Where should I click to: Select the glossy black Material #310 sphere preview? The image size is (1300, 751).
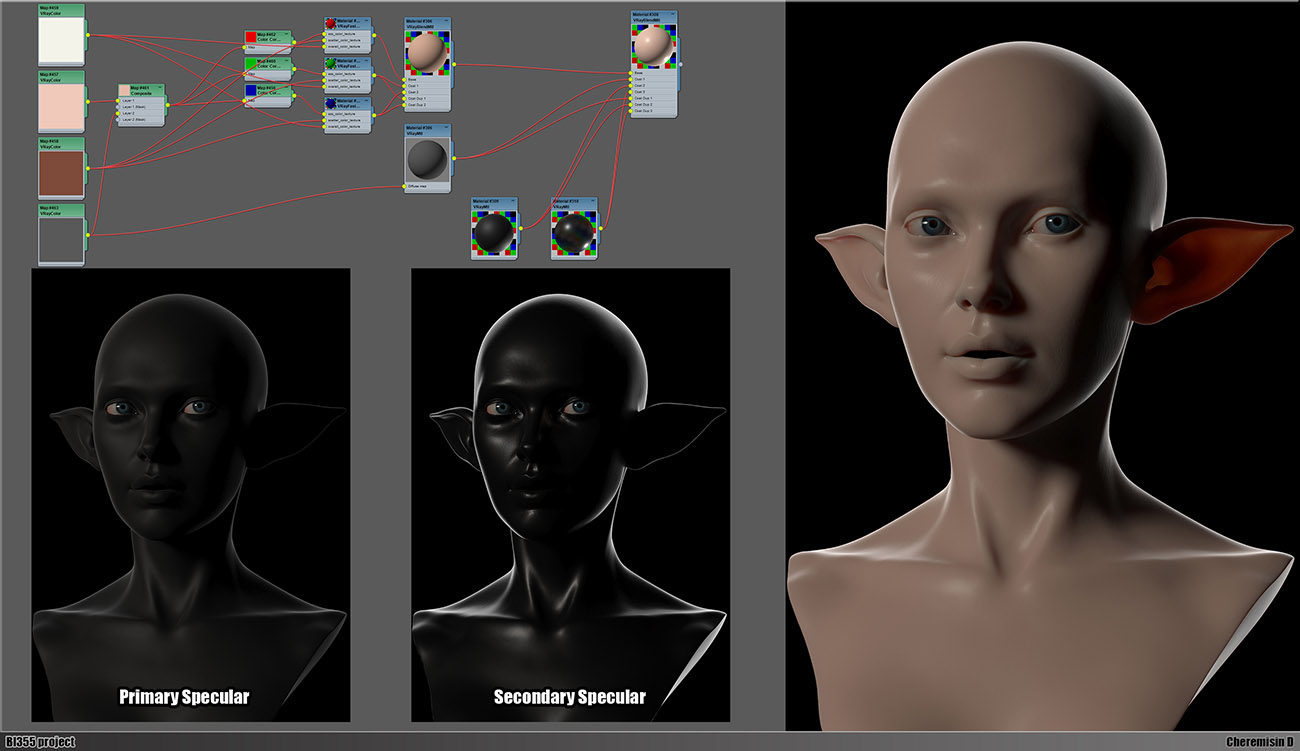click(575, 231)
